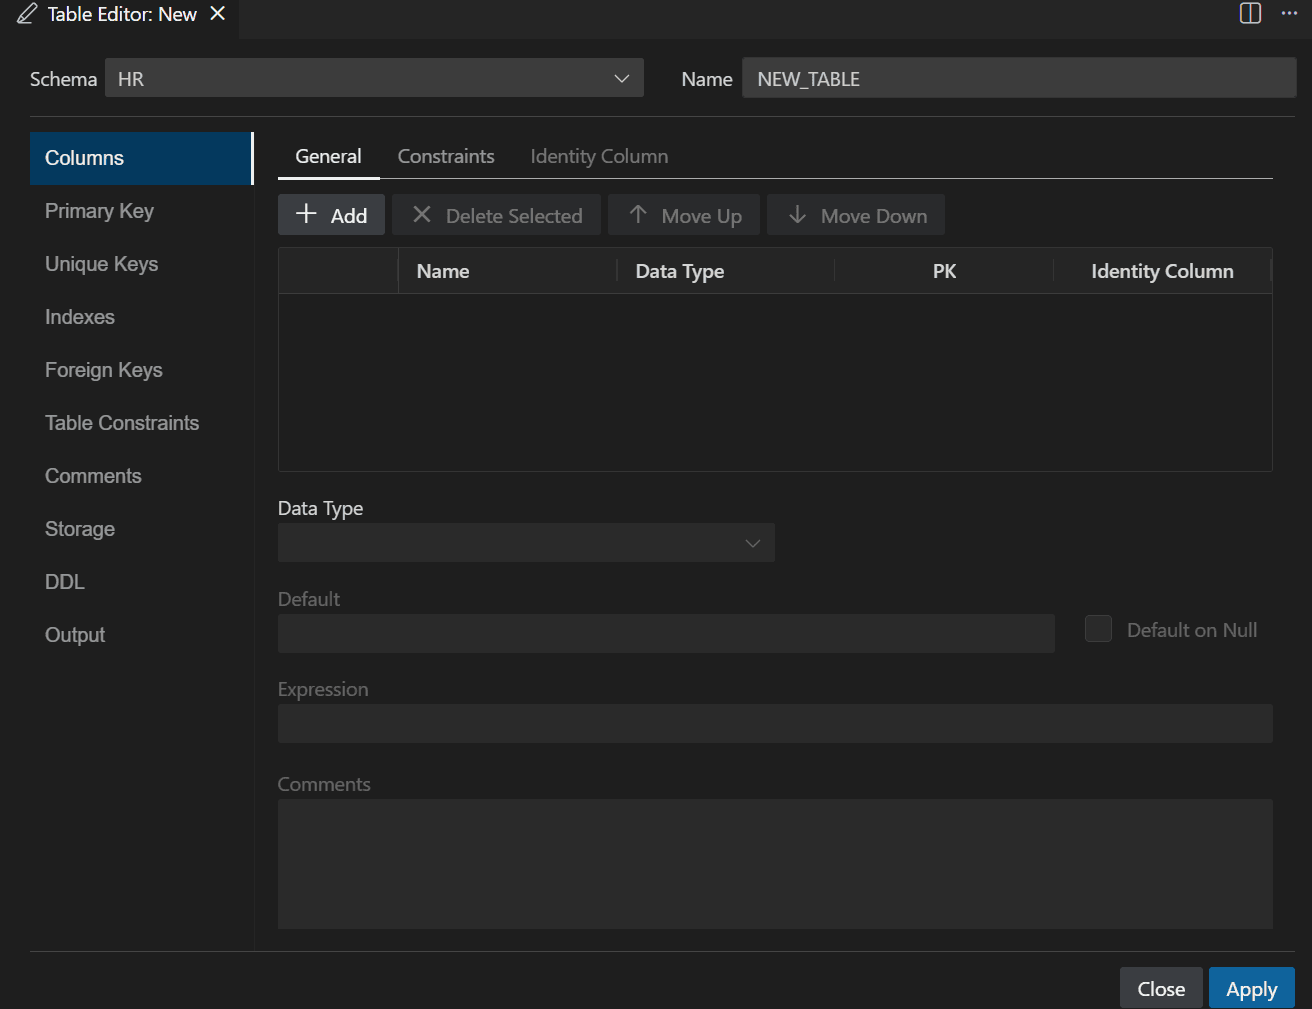Click the Close button
Image resolution: width=1312 pixels, height=1009 pixels.
coord(1161,988)
